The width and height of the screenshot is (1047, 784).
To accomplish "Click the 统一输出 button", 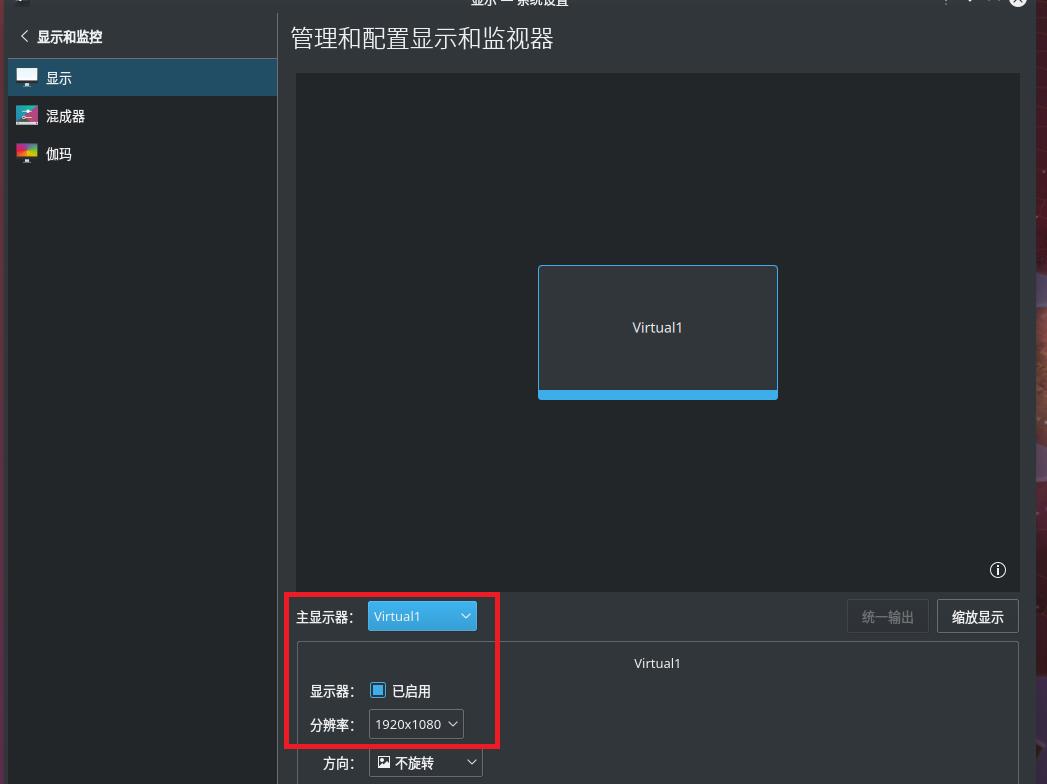I will point(887,617).
